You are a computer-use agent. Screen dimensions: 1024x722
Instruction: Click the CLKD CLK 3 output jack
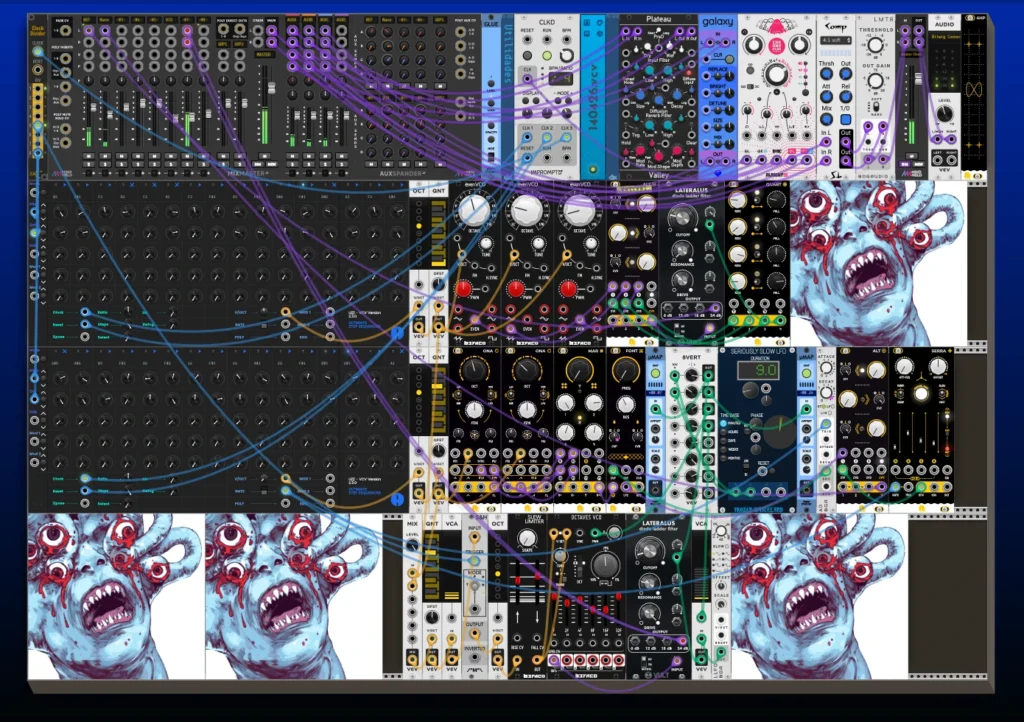pos(567,137)
